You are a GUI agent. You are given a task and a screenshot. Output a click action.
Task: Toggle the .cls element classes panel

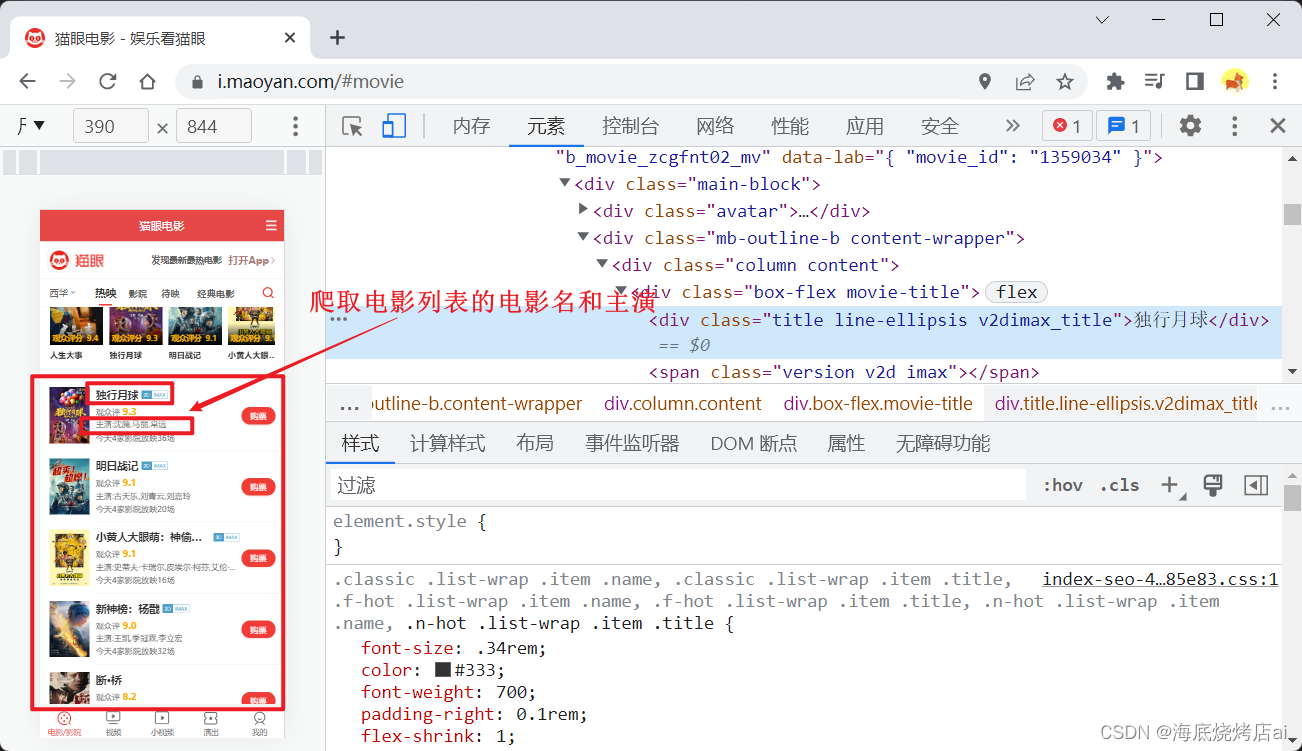click(1119, 485)
